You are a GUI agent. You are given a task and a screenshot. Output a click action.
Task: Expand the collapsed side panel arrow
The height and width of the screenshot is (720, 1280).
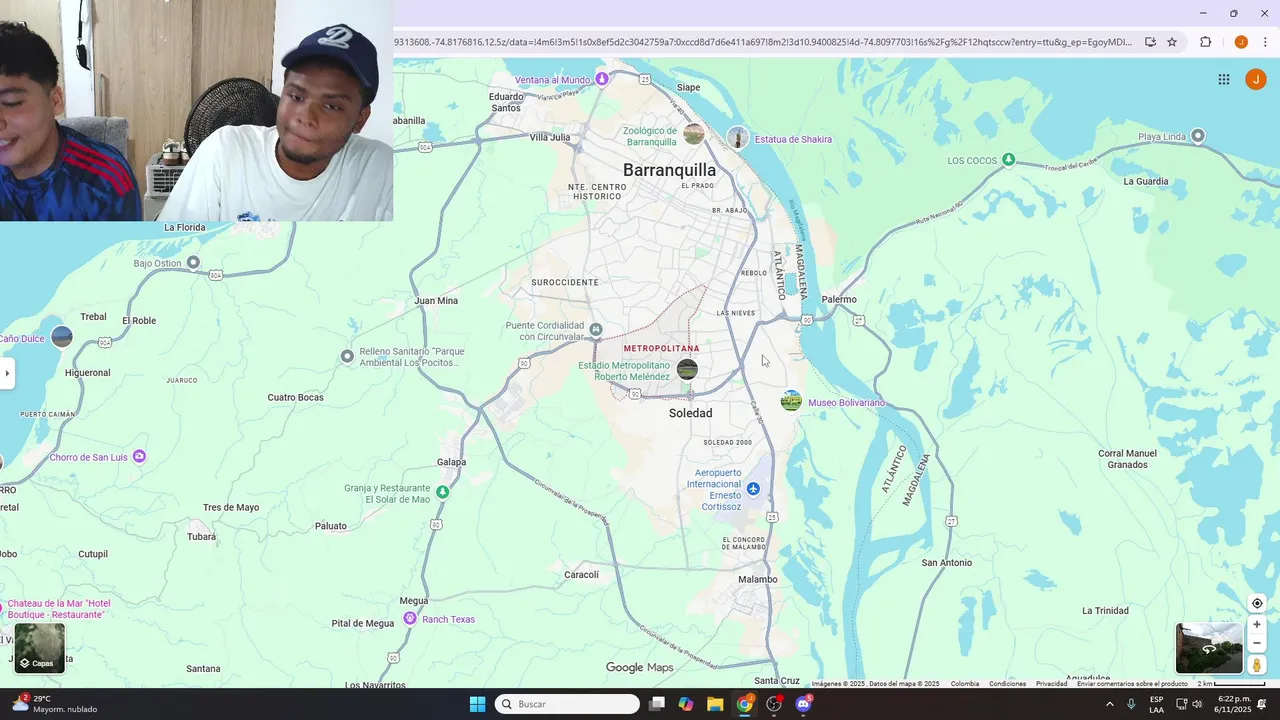[7, 373]
